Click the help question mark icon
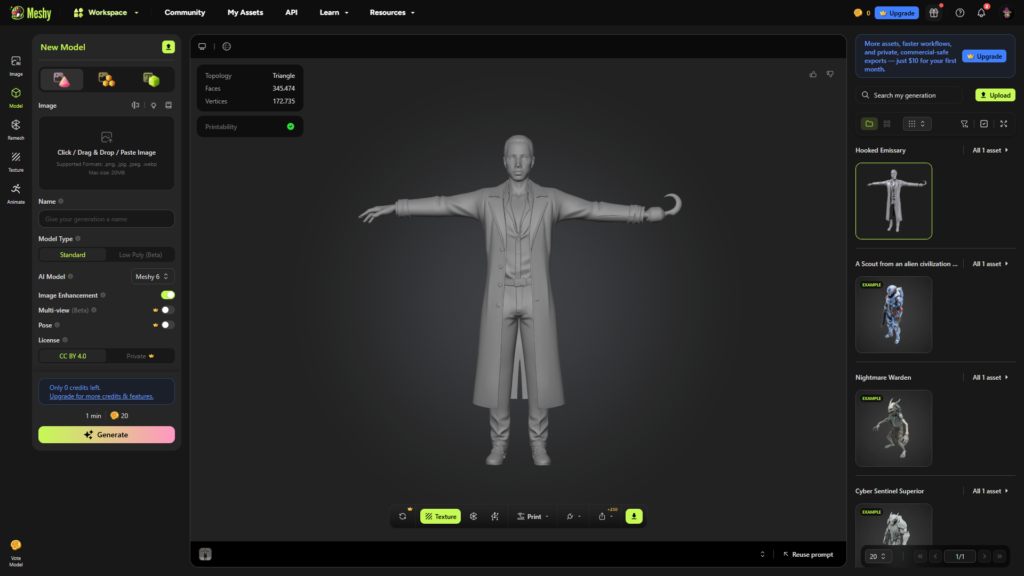Screen dimensions: 1024x576 point(960,13)
